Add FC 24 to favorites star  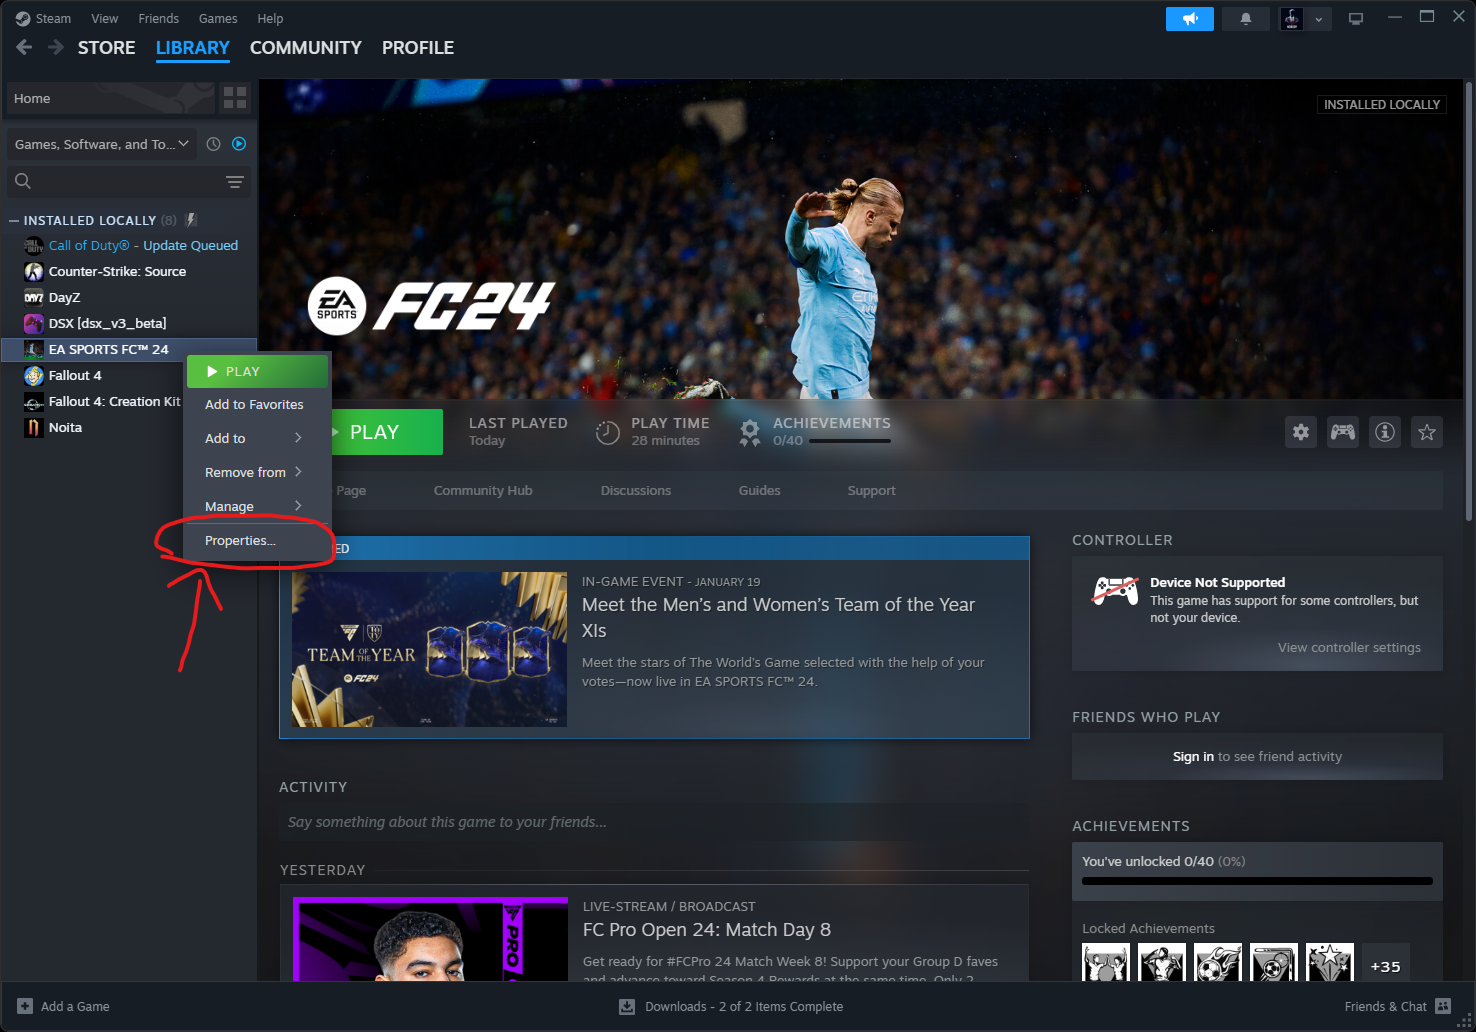(x=1426, y=432)
